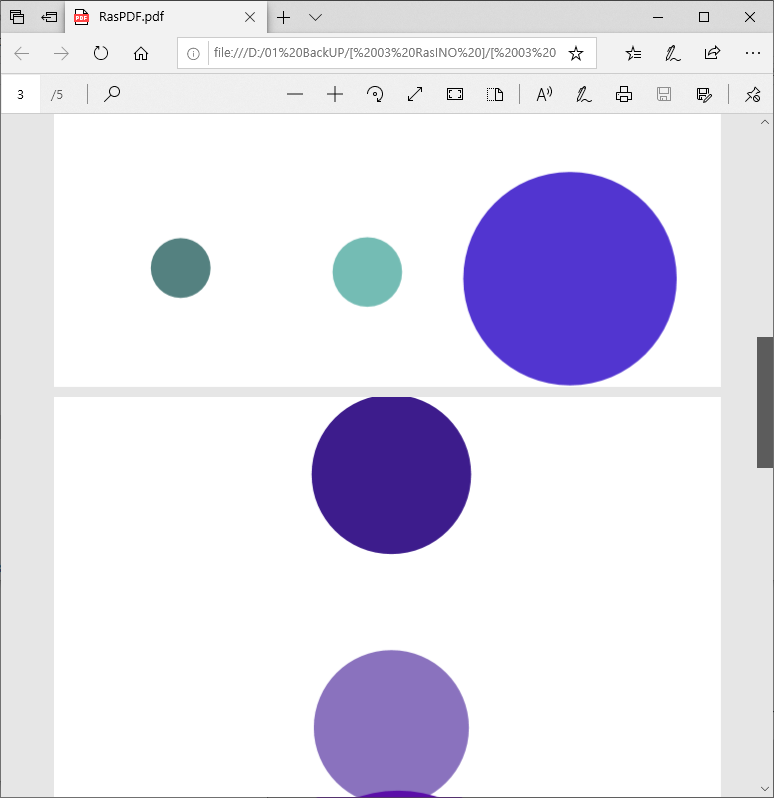Click the light purple circle
This screenshot has width=774, height=798.
click(391, 724)
